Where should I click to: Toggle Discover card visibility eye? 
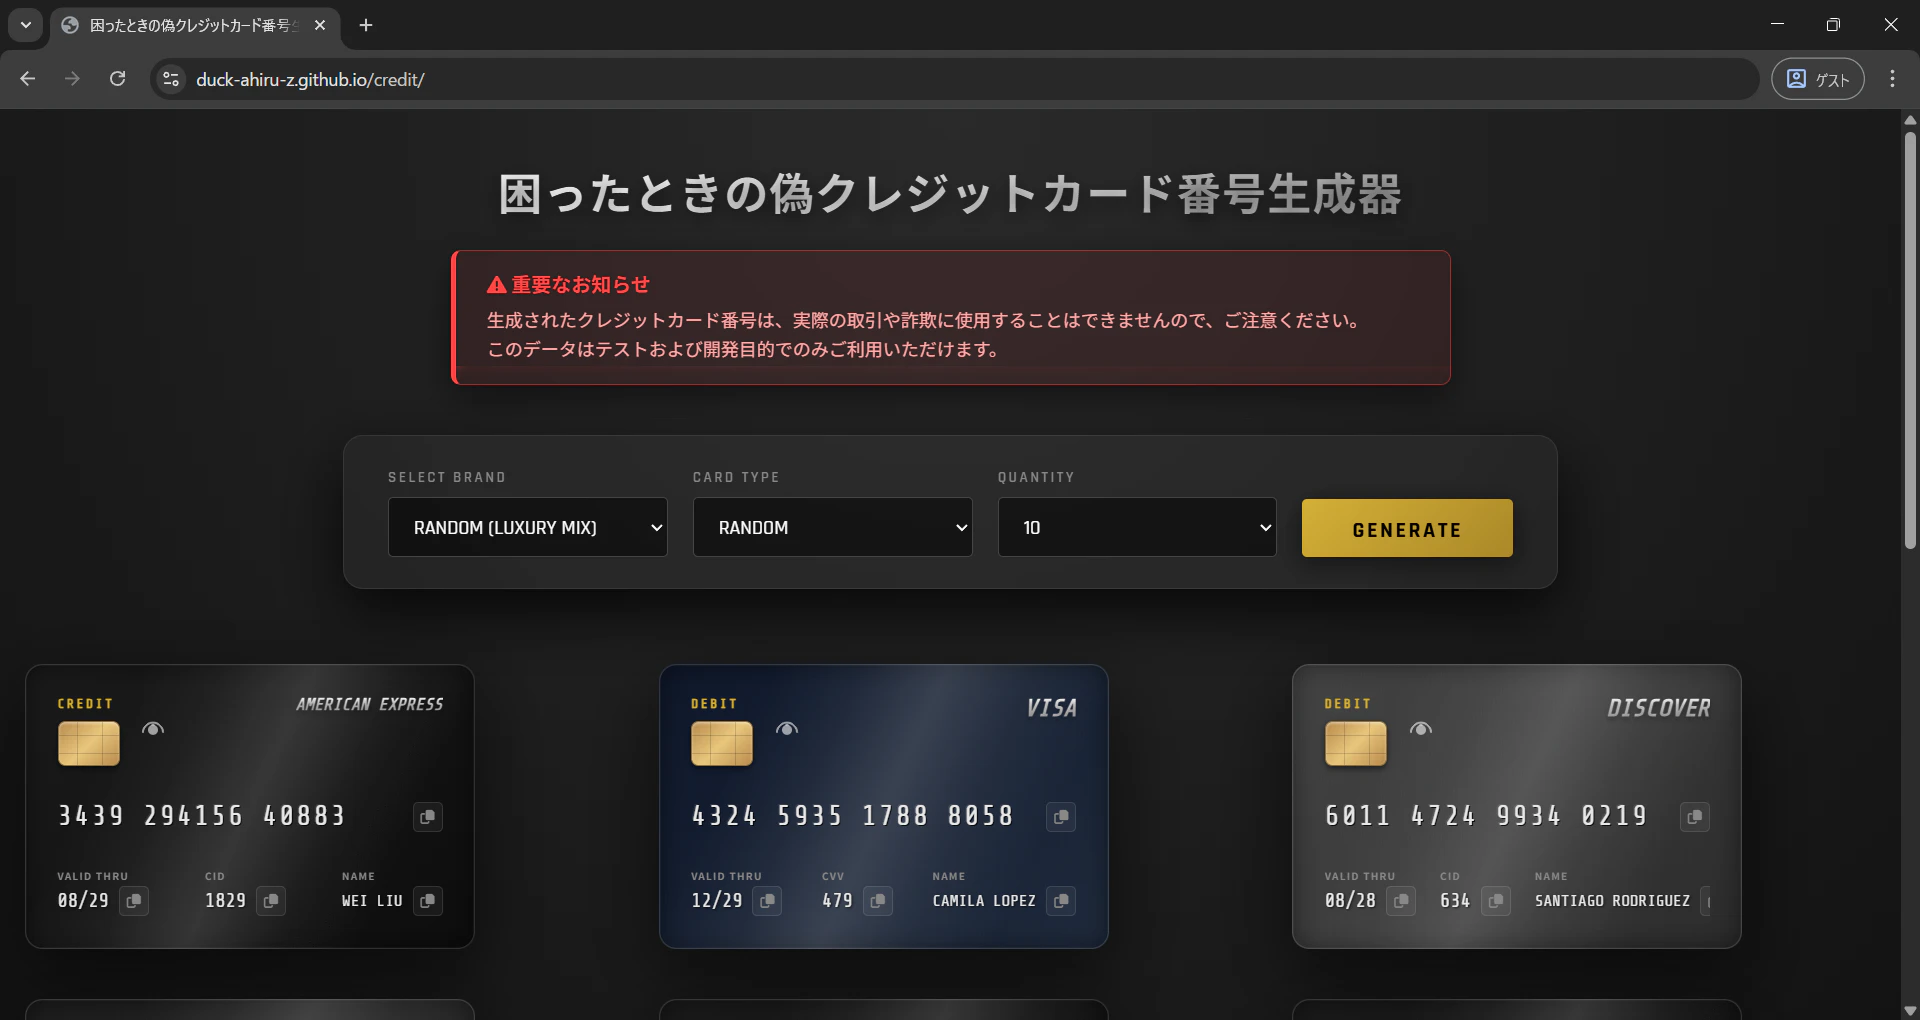(x=1421, y=729)
